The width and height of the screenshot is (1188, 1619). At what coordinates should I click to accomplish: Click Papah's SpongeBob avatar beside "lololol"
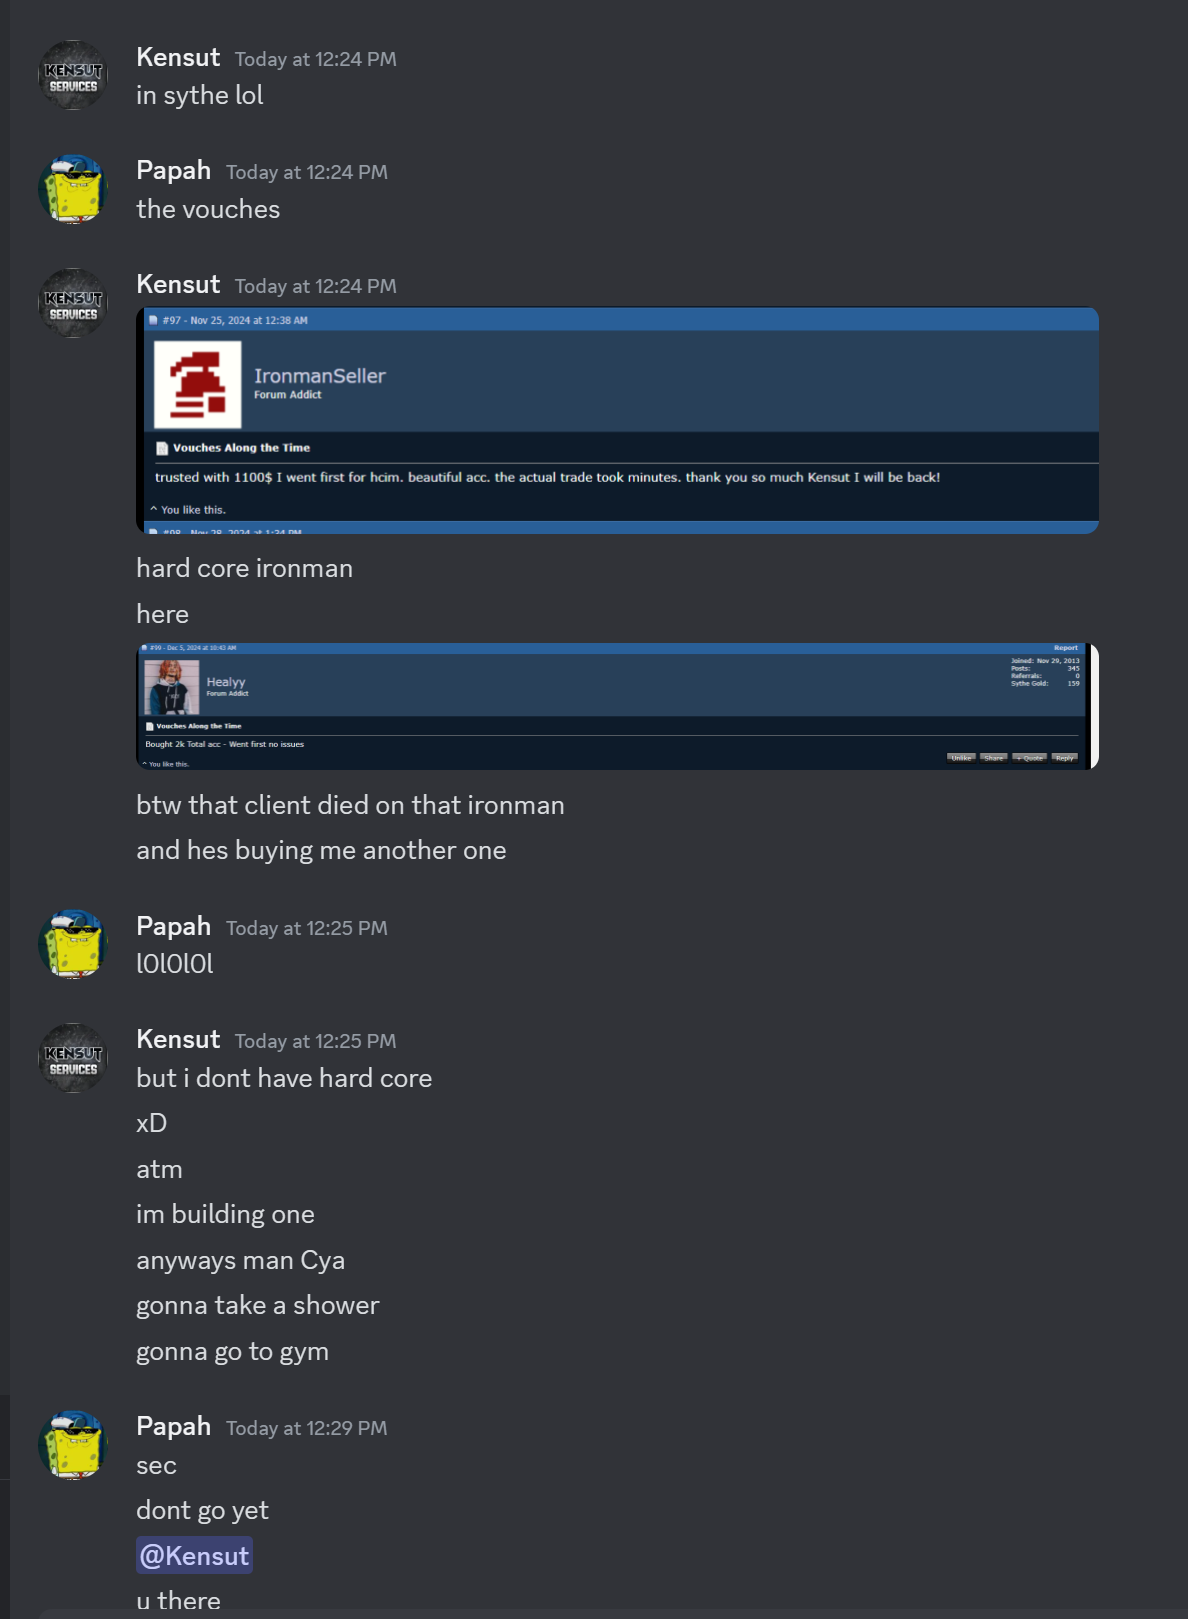73,945
